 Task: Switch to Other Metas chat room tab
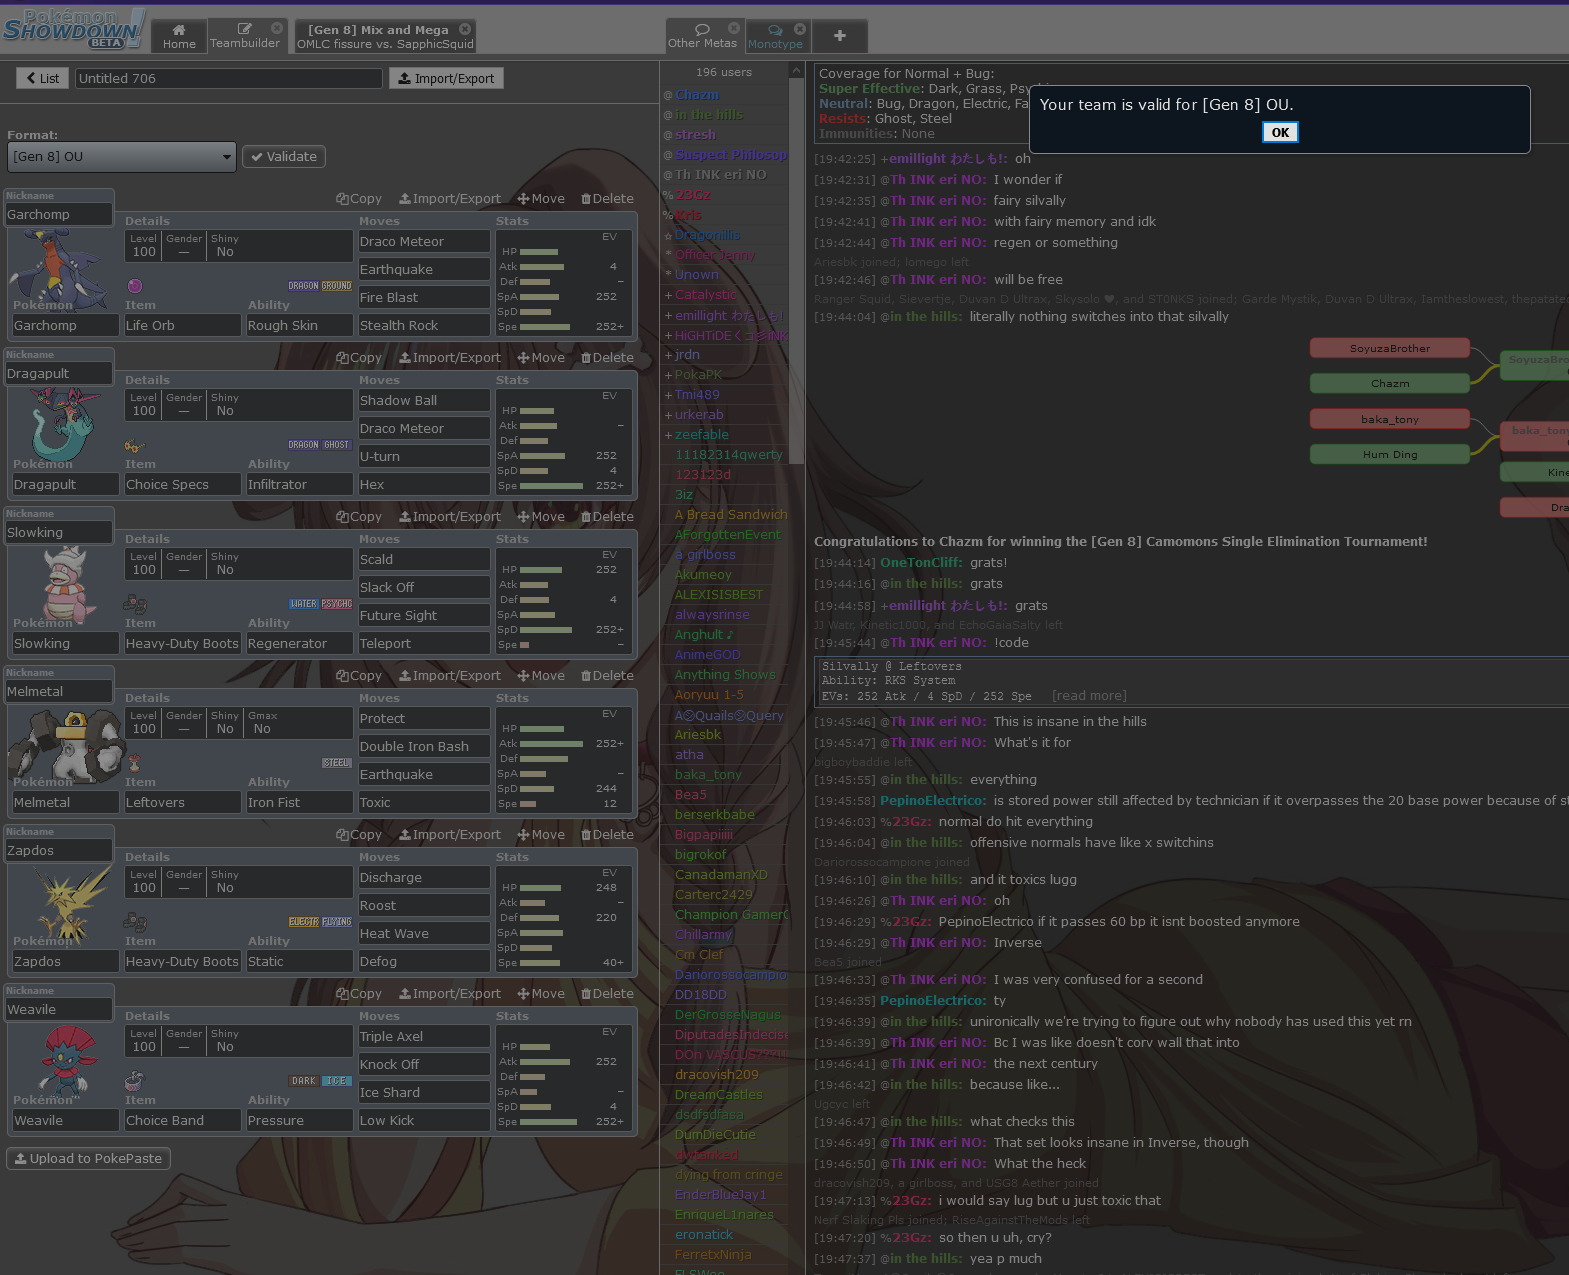[x=702, y=36]
